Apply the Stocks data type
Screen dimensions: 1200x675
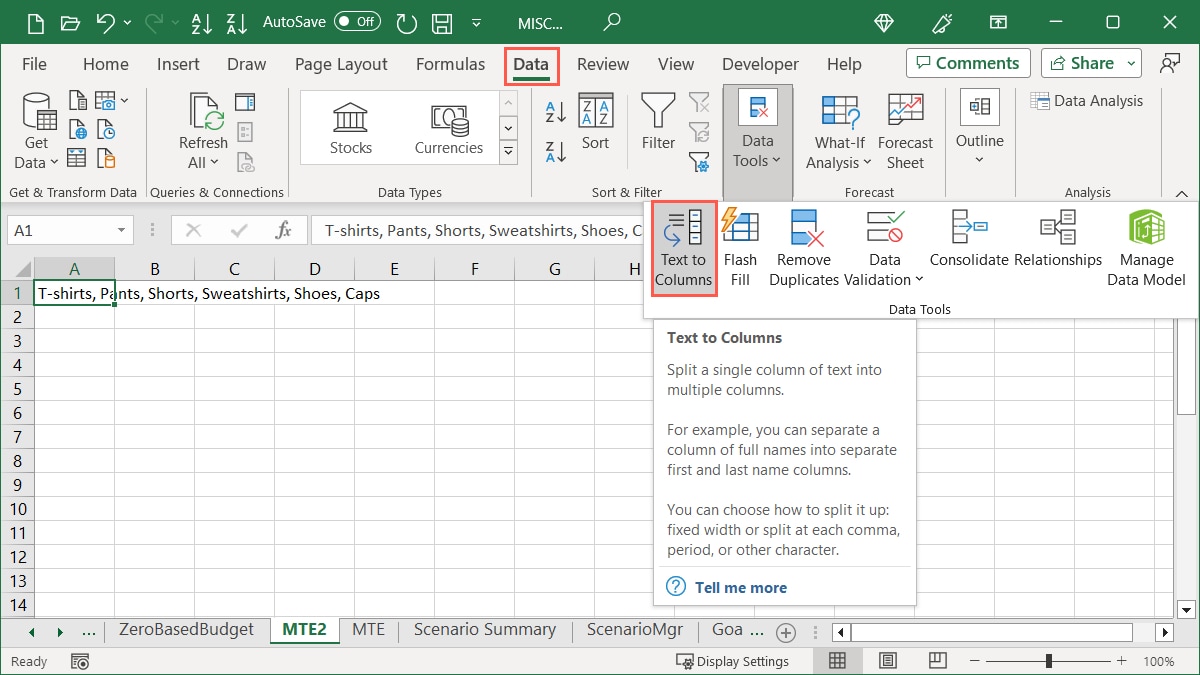(x=350, y=127)
